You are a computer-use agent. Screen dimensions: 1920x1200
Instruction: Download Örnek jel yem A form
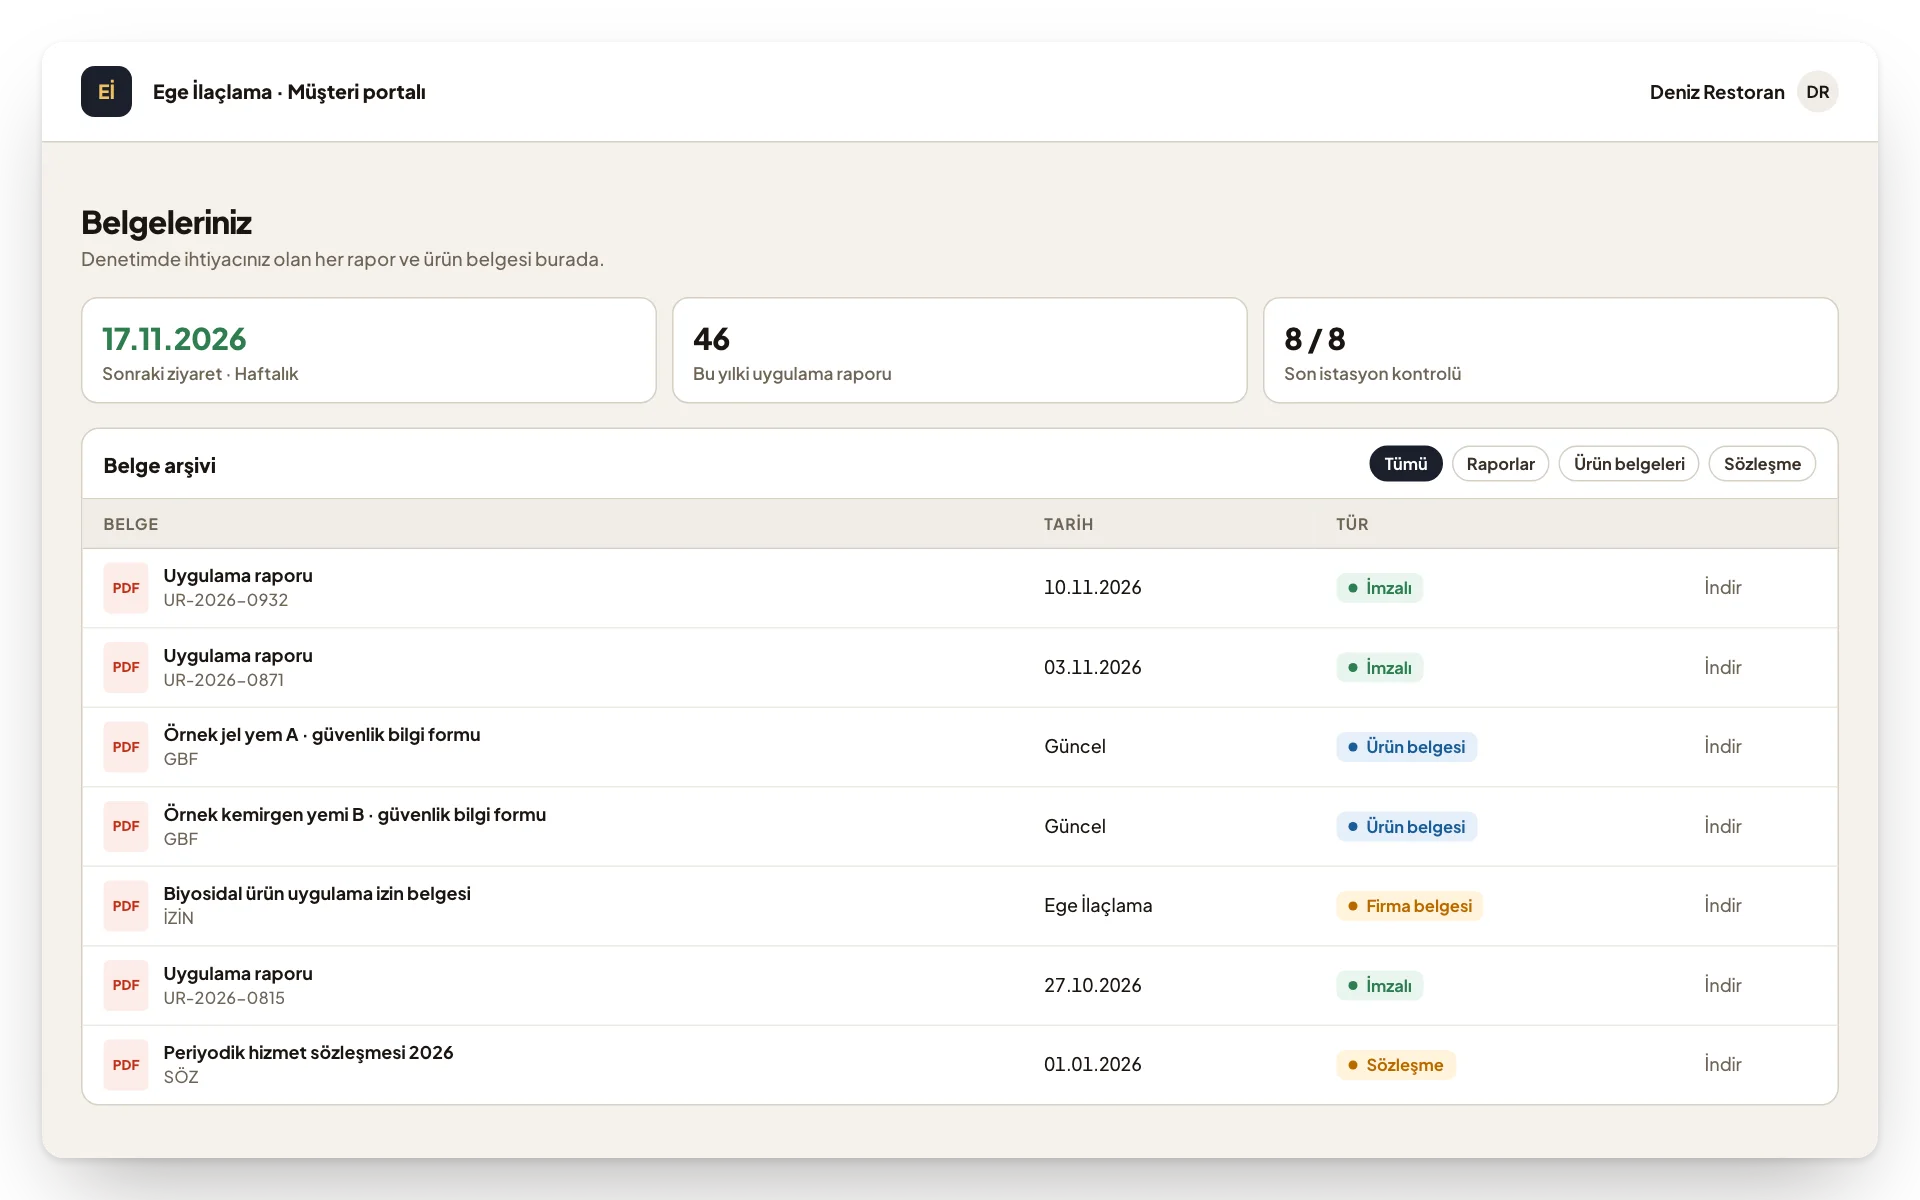click(1722, 747)
